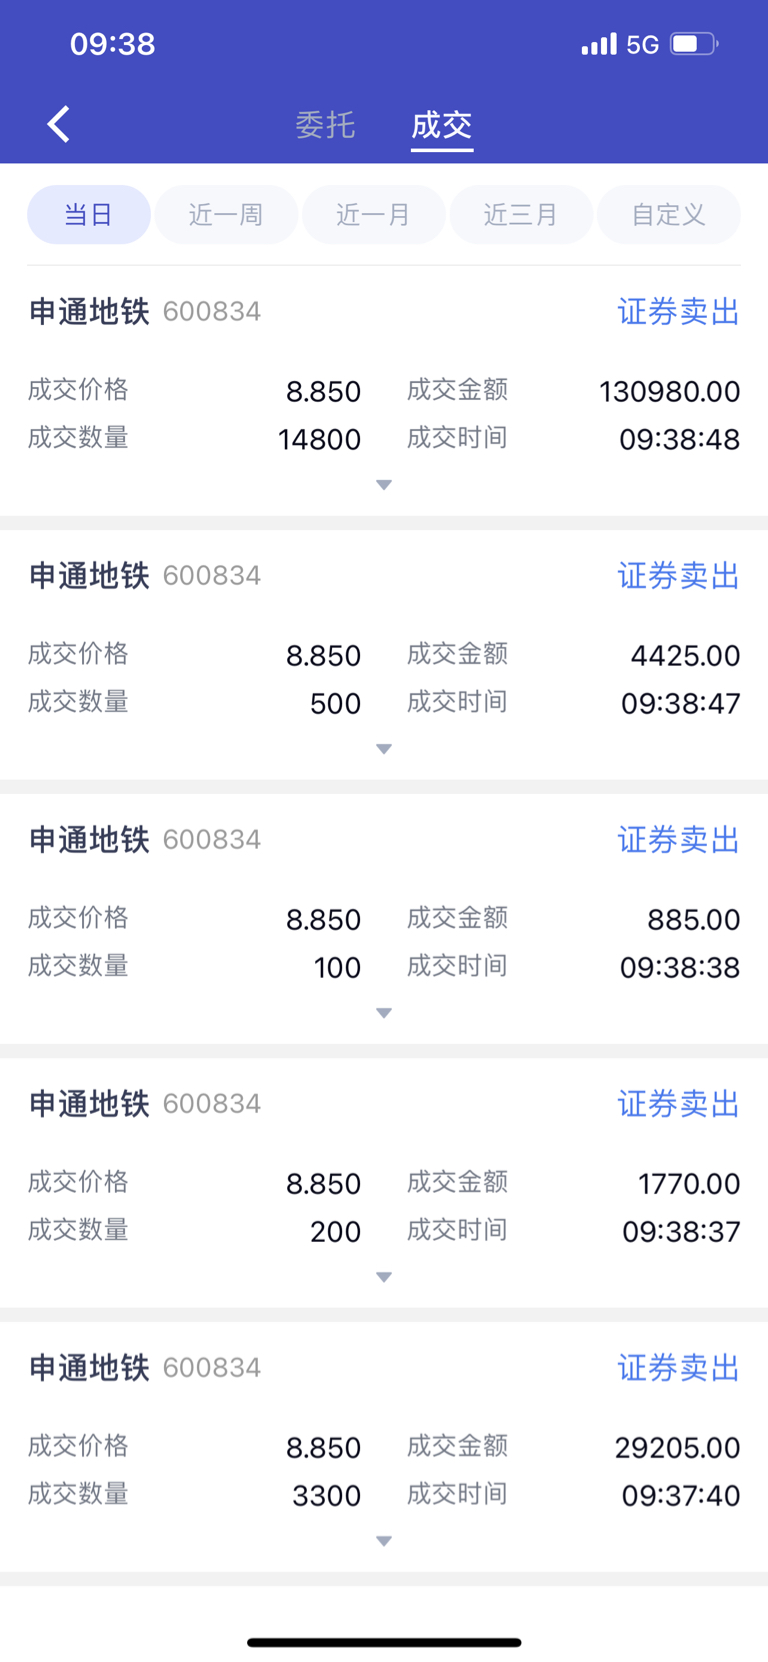Choose the 近一月 filter chip
The height and width of the screenshot is (1662, 768).
pos(373,214)
